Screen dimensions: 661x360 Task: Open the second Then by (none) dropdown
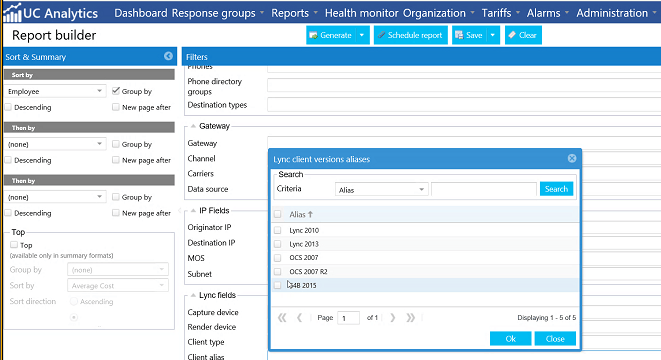[55, 197]
